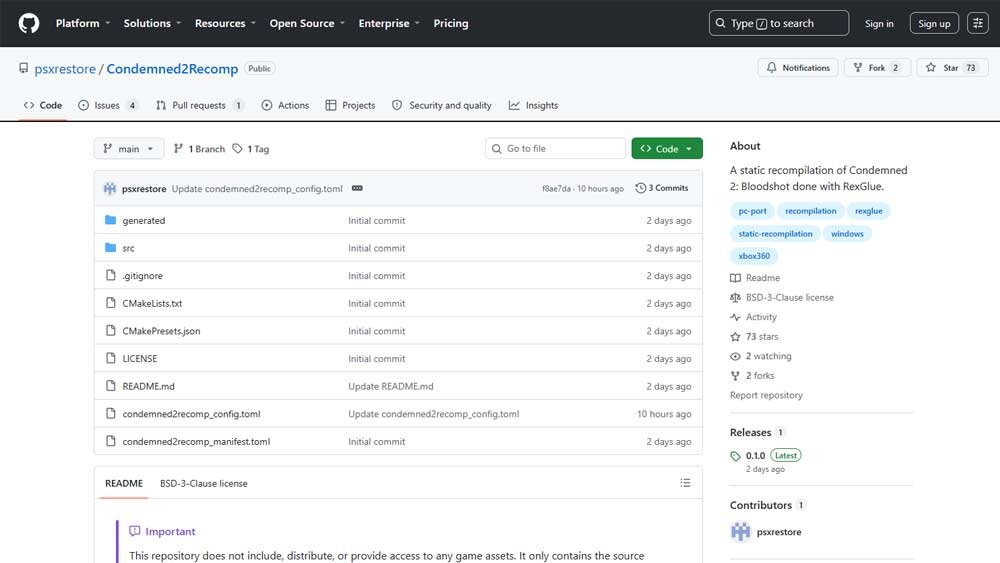Open condemned2recomp_manifest.toml file

tap(196, 441)
